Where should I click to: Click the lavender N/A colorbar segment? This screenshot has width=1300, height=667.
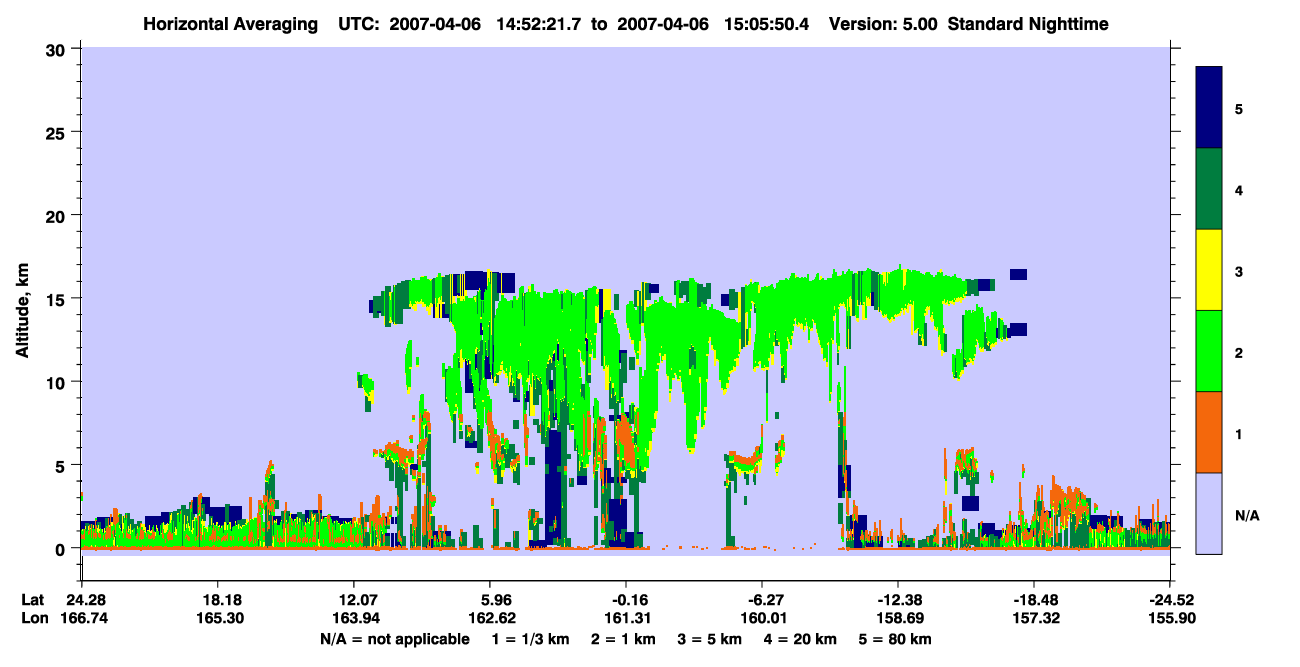pyautogui.click(x=1209, y=513)
